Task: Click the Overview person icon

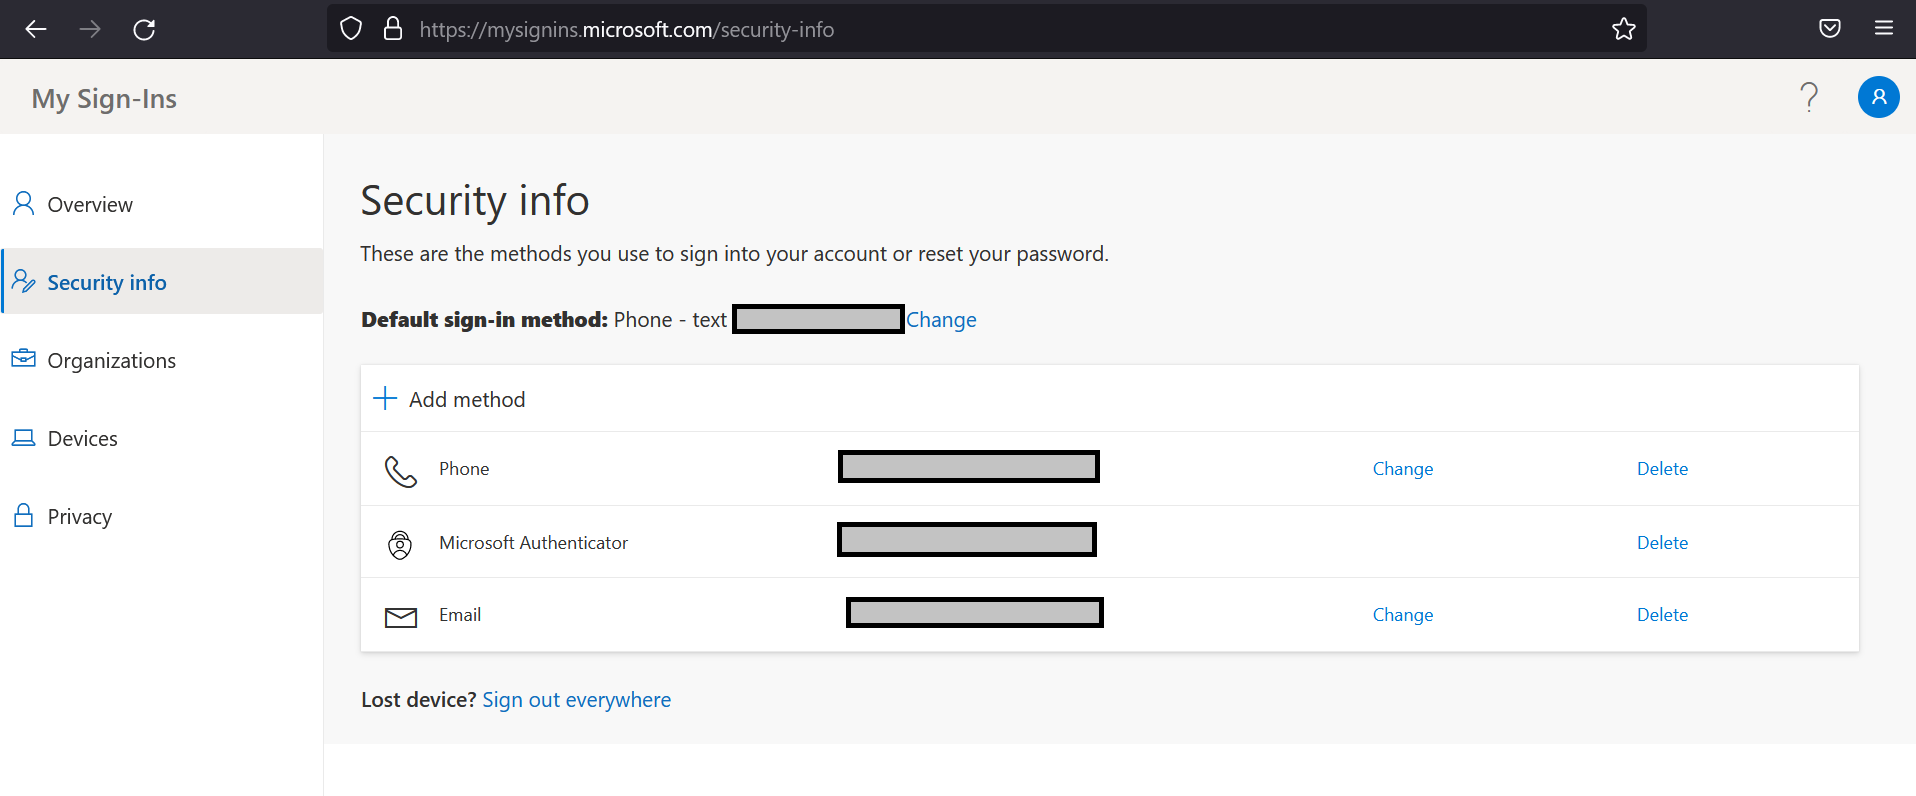Action: pos(23,204)
